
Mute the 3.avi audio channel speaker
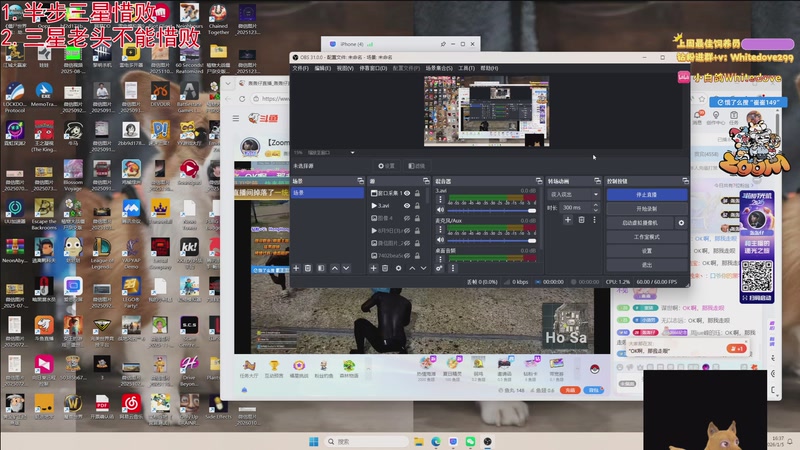point(440,210)
